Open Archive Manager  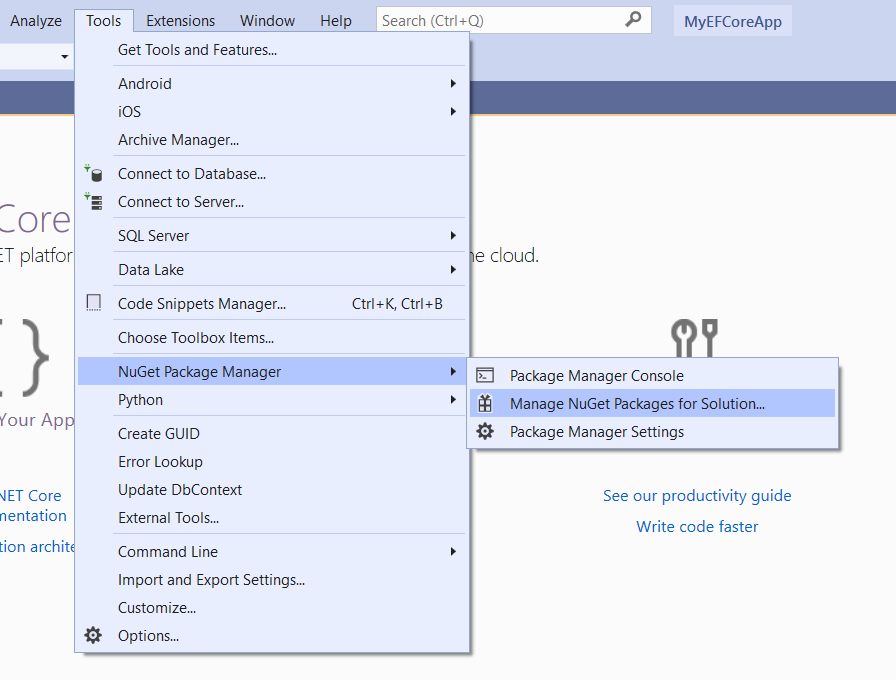pos(272,139)
